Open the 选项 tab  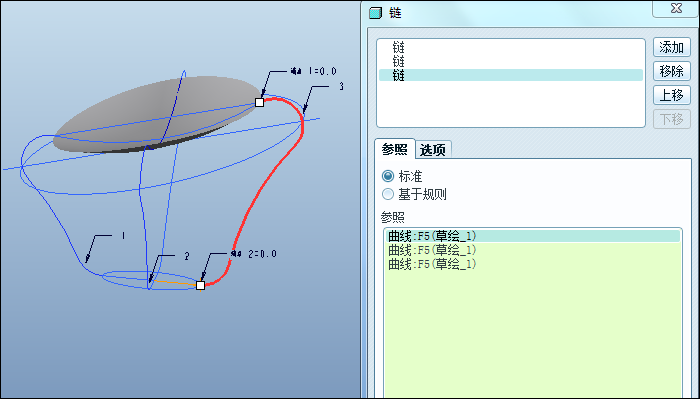(x=433, y=150)
